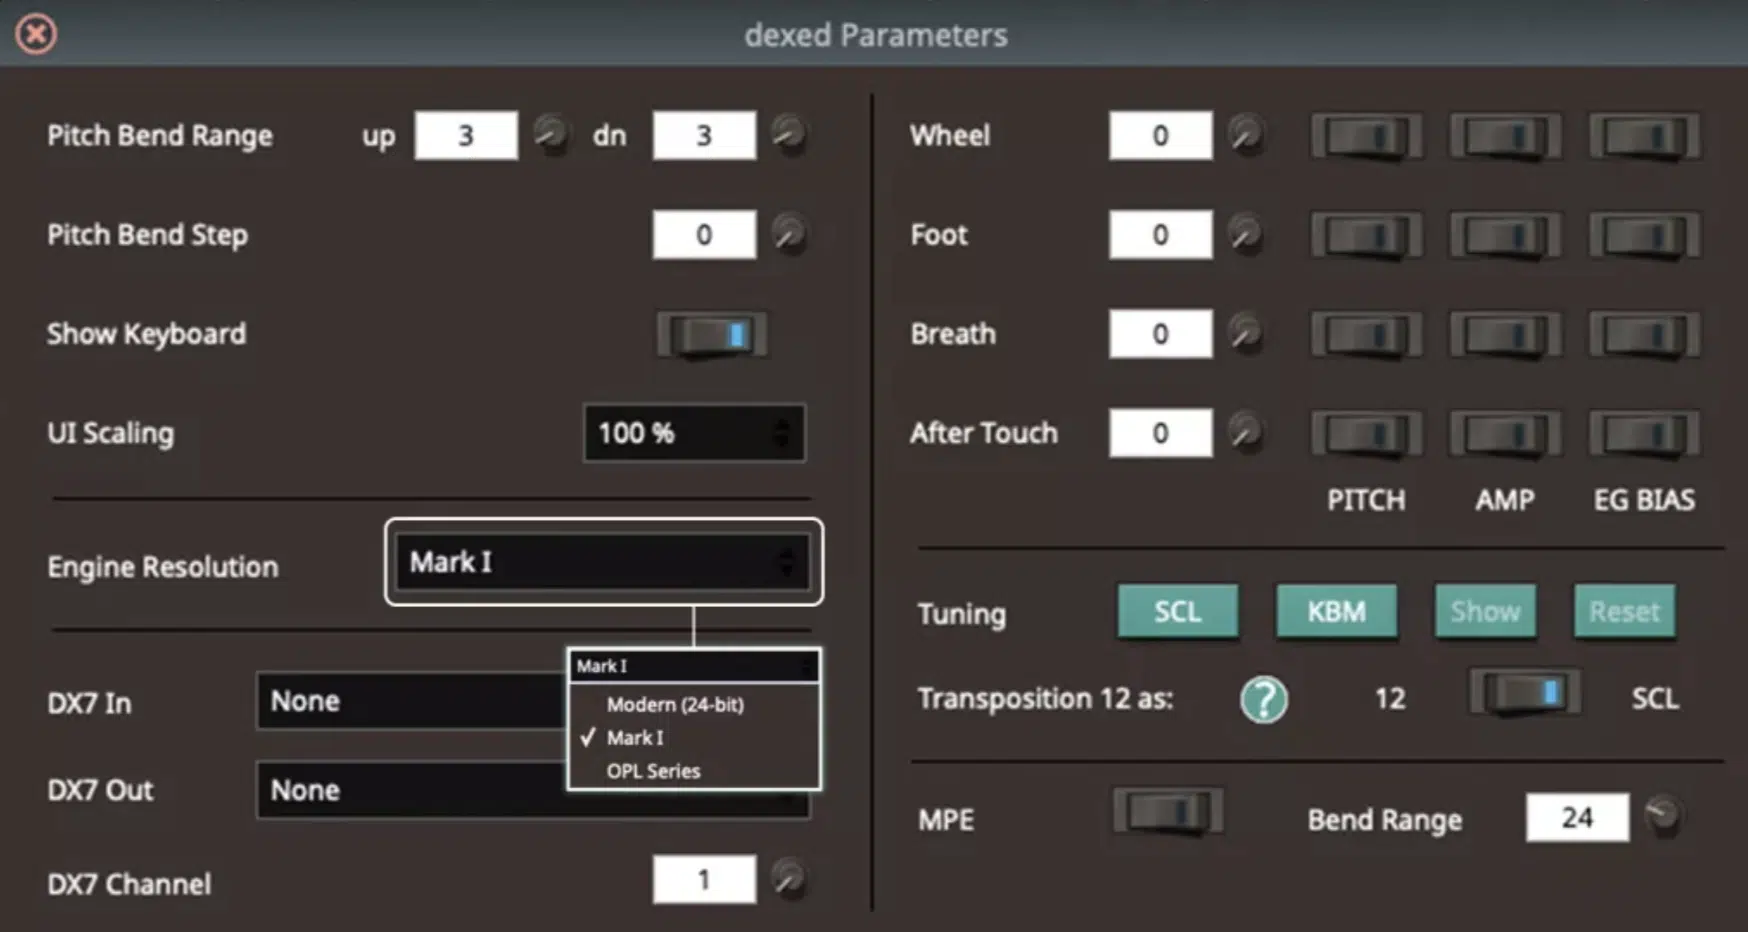Open the UI Scaling dropdown
The height and width of the screenshot is (932, 1748).
(694, 433)
